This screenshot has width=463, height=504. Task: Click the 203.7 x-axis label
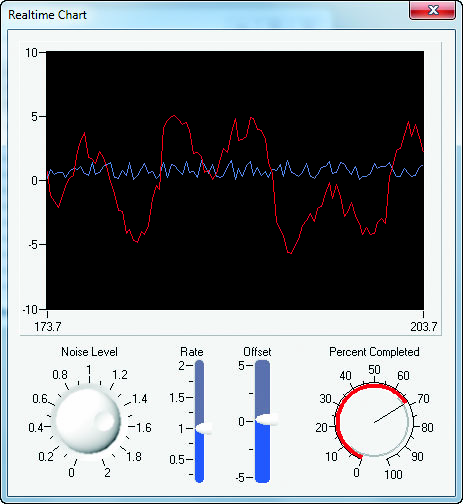click(x=423, y=326)
